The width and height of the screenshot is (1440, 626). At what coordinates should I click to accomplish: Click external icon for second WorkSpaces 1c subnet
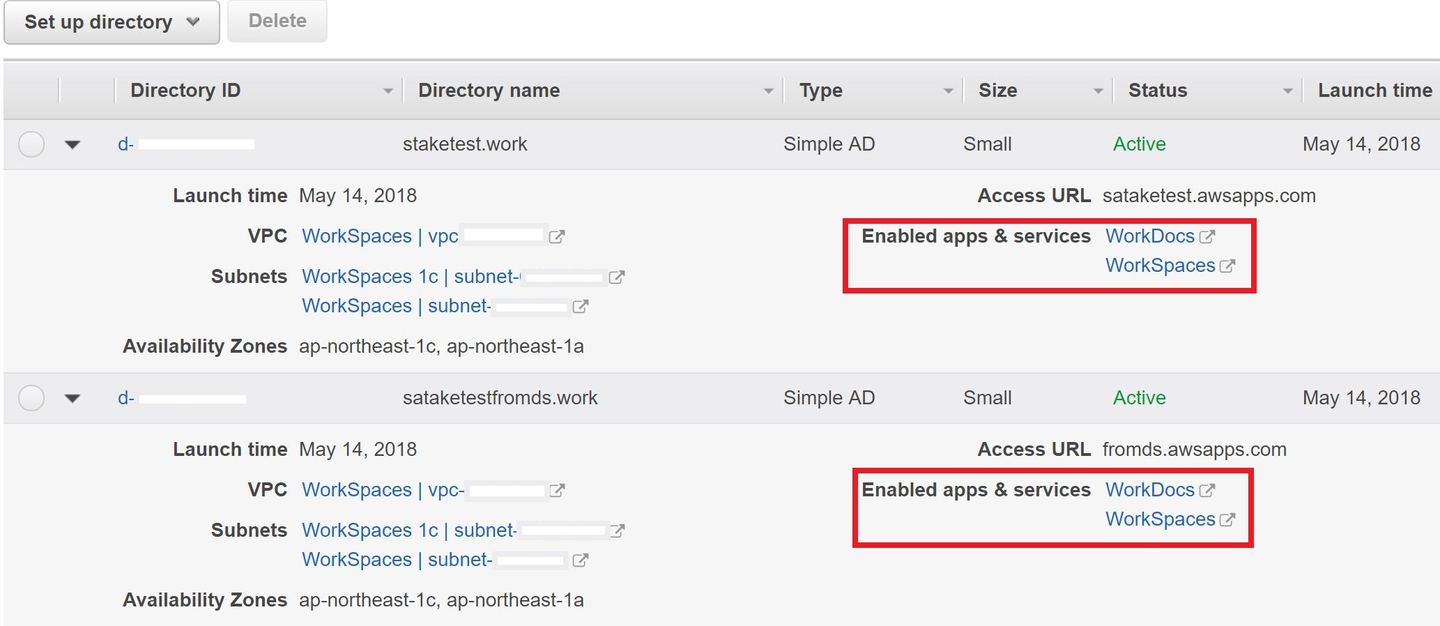click(618, 531)
